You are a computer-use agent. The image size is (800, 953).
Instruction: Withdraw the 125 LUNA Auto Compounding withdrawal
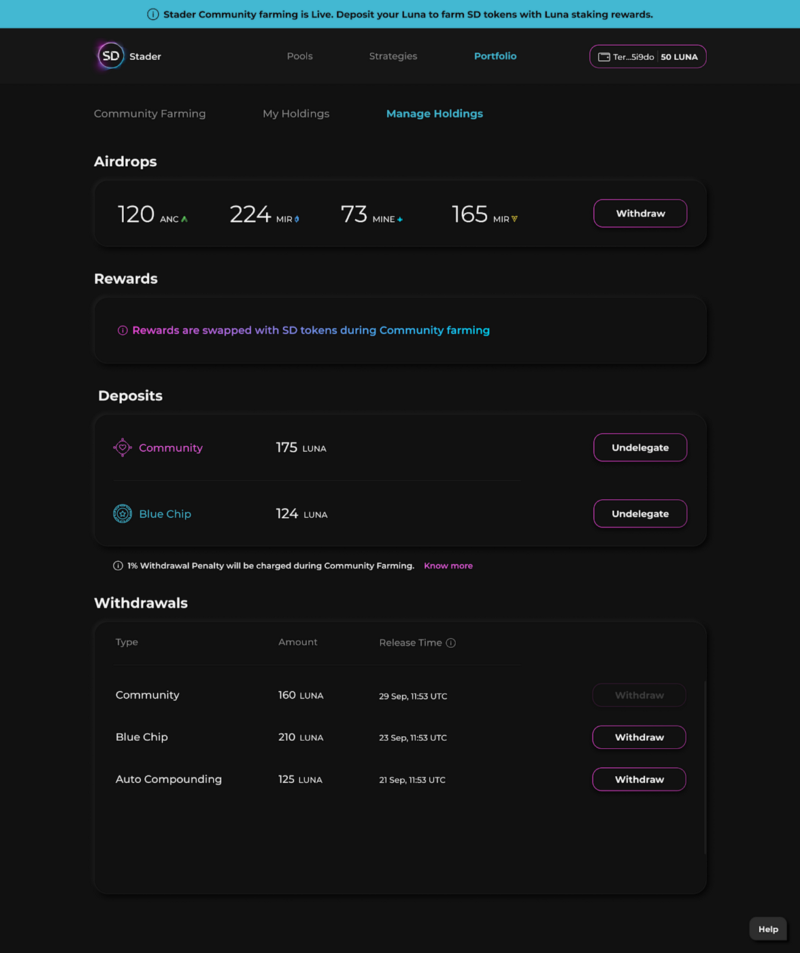tap(639, 779)
